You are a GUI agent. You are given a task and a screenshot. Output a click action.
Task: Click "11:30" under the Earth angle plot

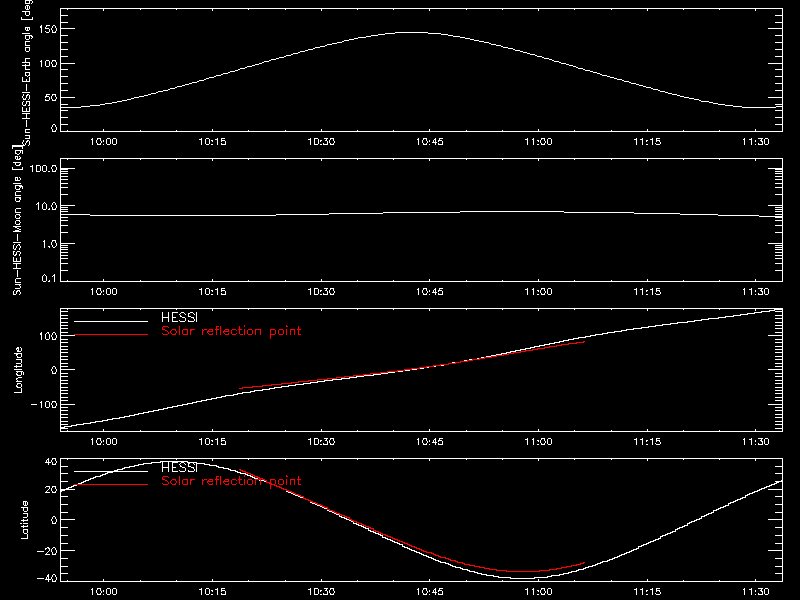[756, 142]
